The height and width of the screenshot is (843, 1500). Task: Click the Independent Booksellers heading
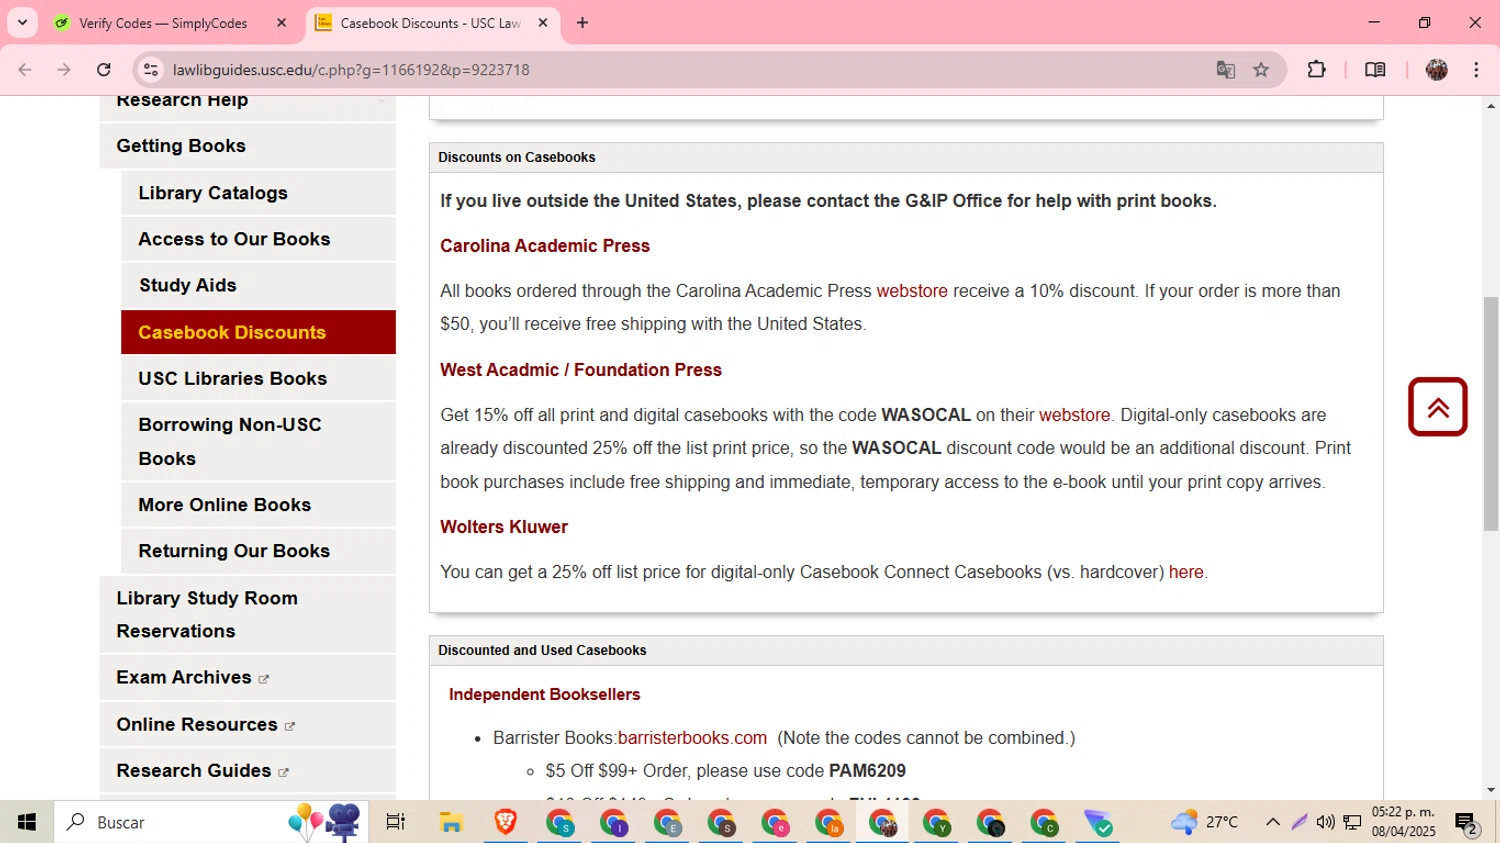click(x=544, y=694)
